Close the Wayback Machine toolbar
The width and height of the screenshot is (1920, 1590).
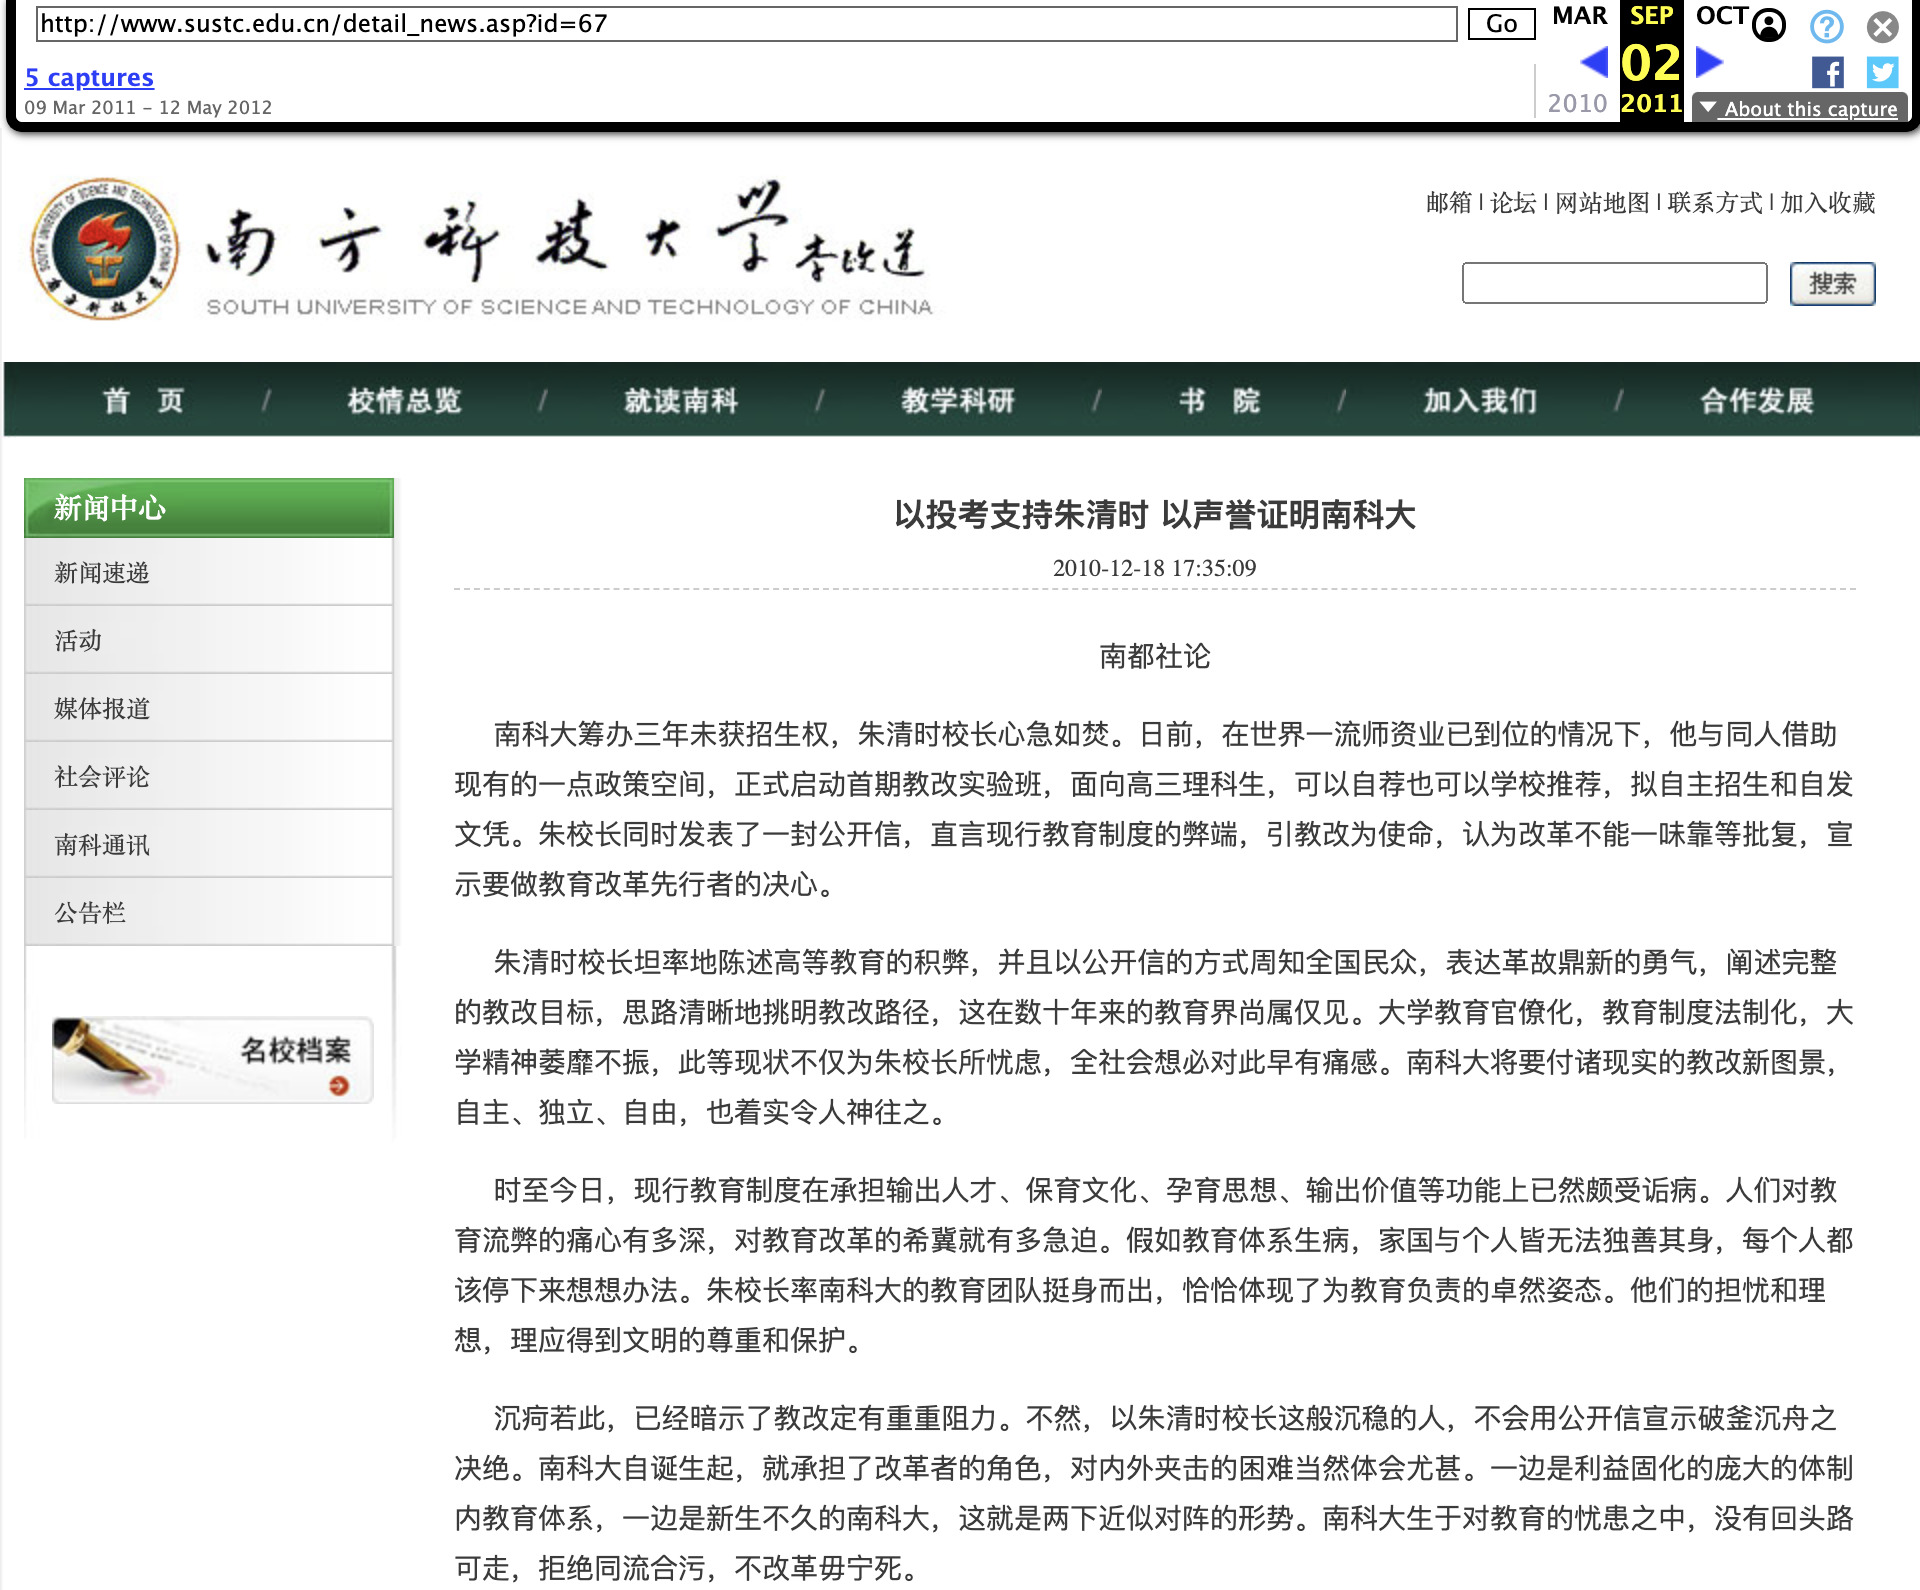[1881, 27]
